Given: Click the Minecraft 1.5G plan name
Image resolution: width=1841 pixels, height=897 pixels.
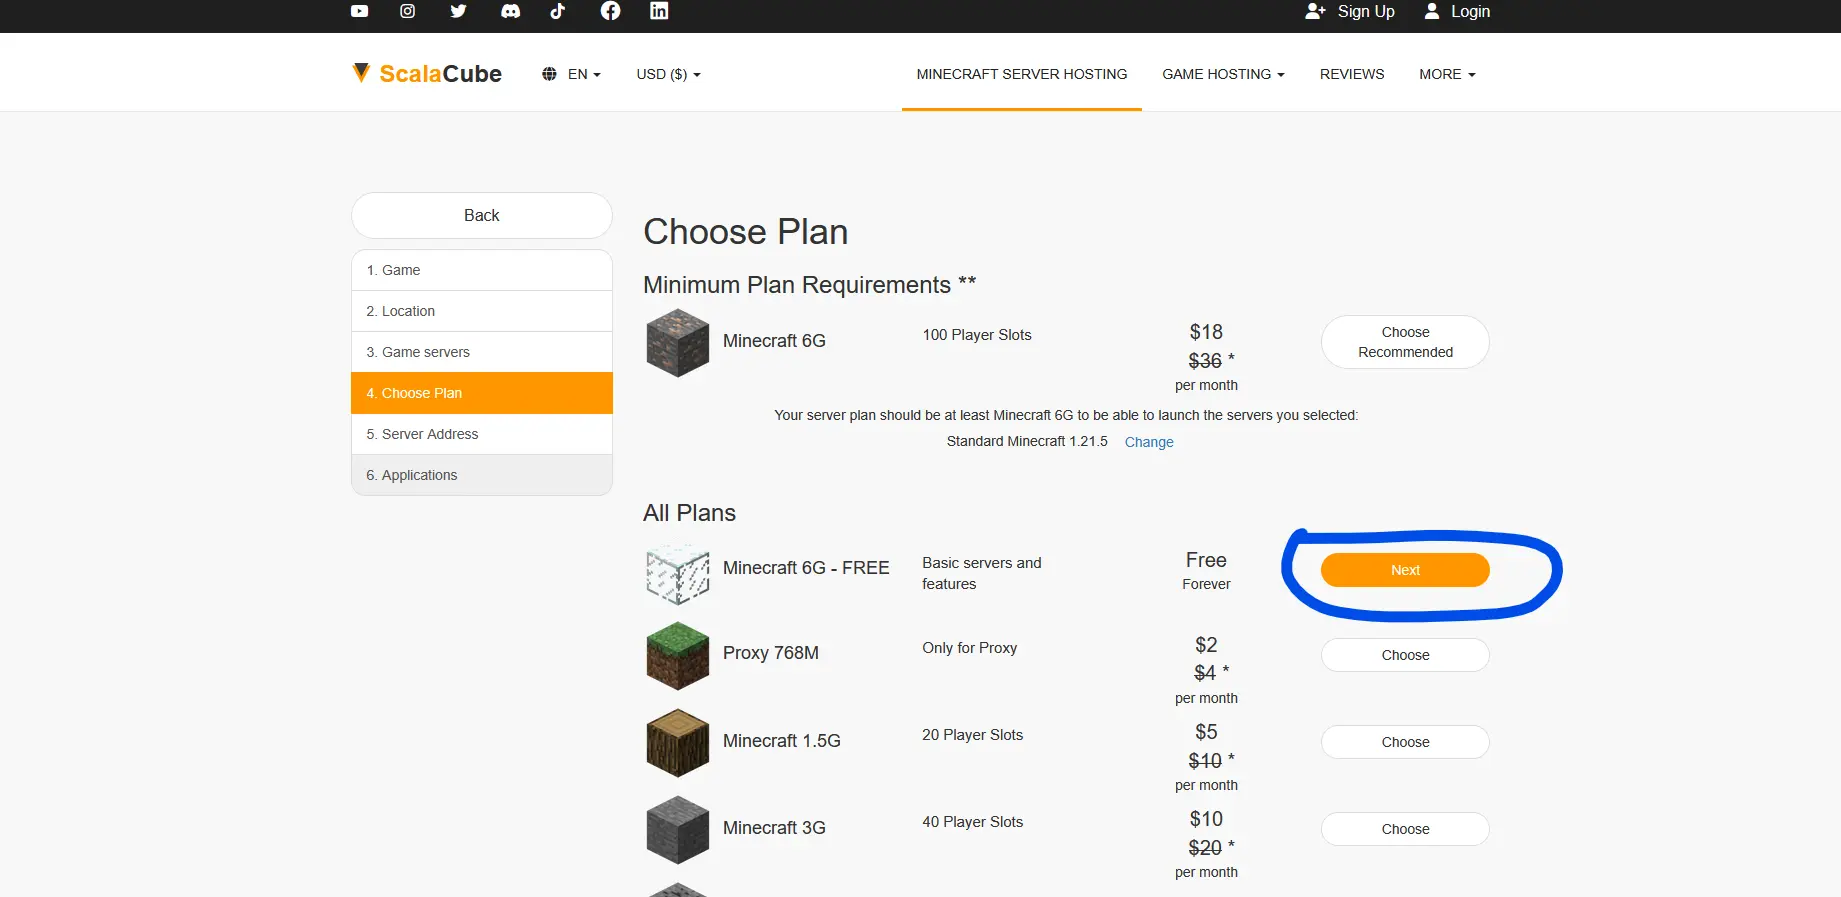Looking at the screenshot, I should [x=782, y=741].
